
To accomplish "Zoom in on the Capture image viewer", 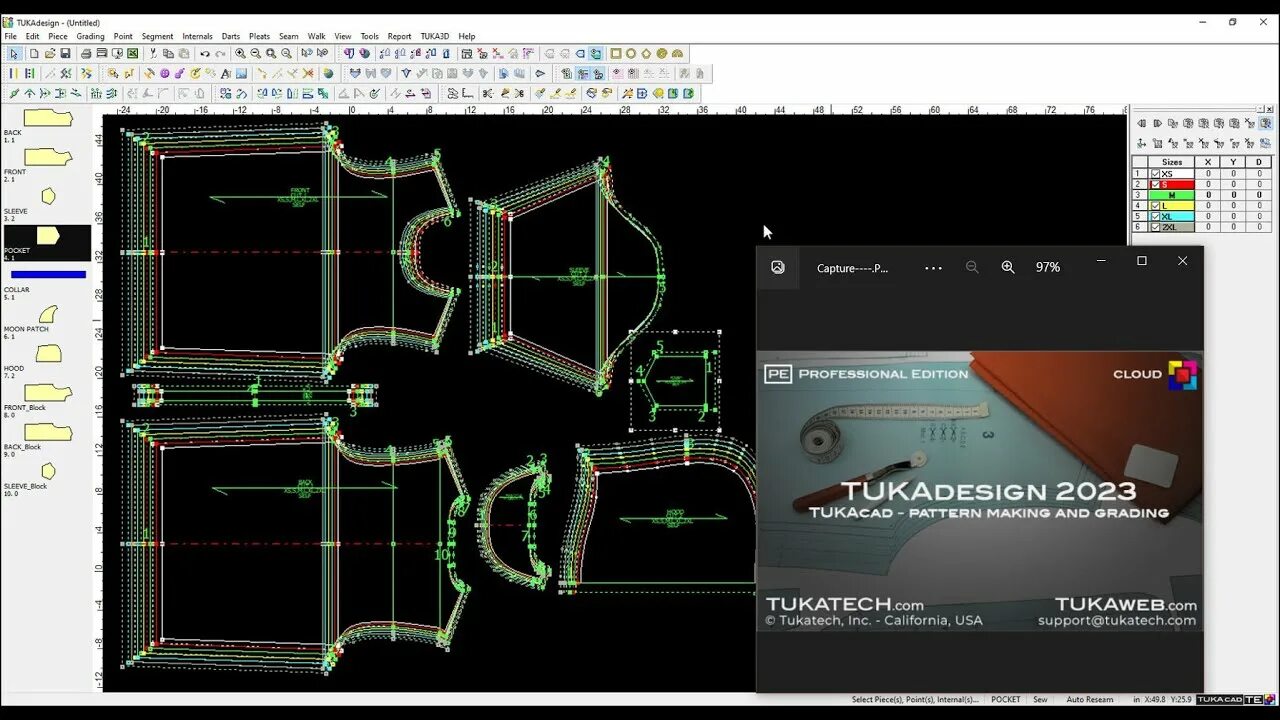I will pos(1008,267).
